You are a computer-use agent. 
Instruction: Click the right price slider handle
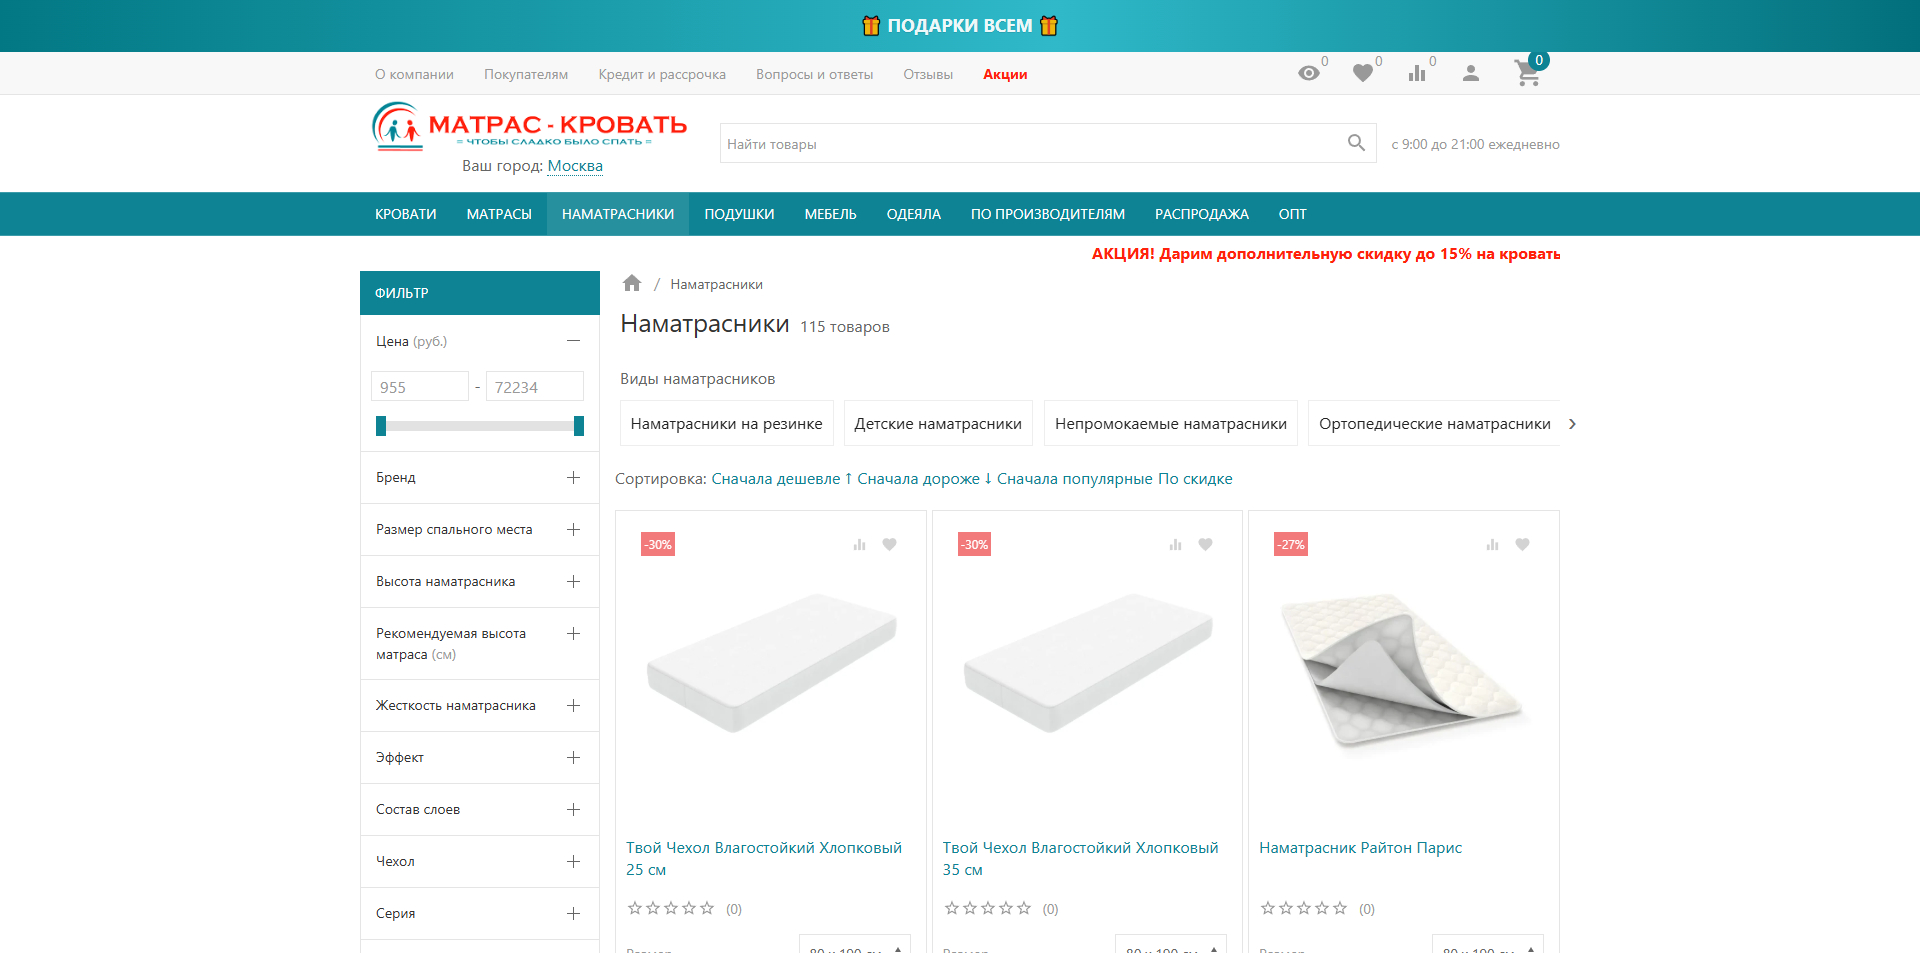coord(578,426)
